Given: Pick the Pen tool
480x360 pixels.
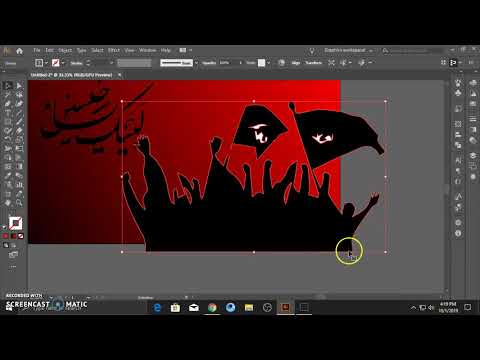Looking at the screenshot, I should [x=8, y=104].
